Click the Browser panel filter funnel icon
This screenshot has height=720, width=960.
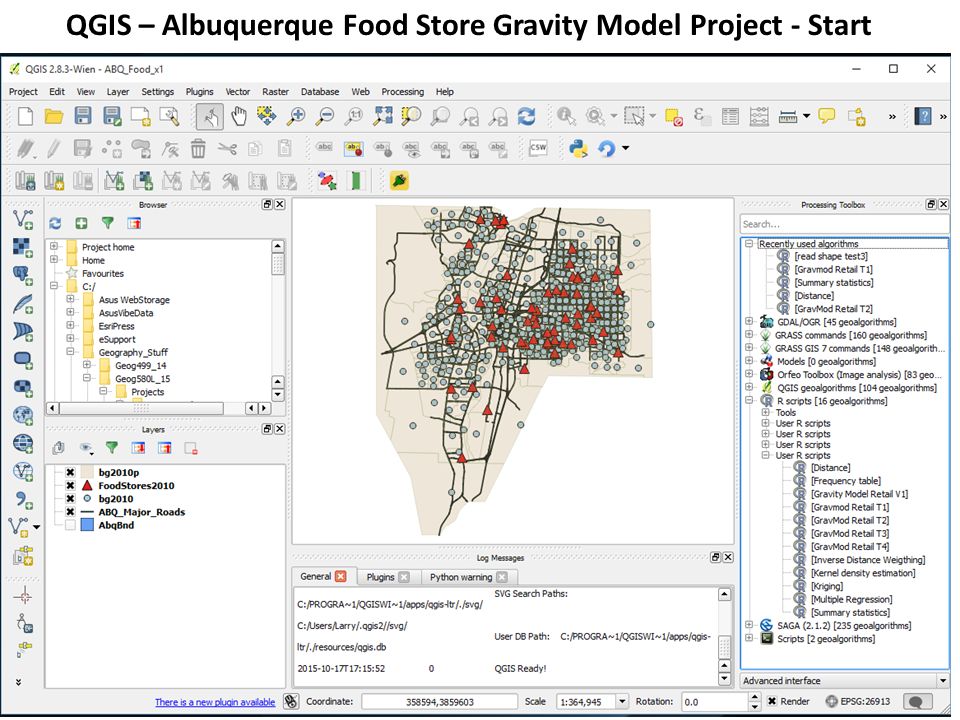(108, 223)
